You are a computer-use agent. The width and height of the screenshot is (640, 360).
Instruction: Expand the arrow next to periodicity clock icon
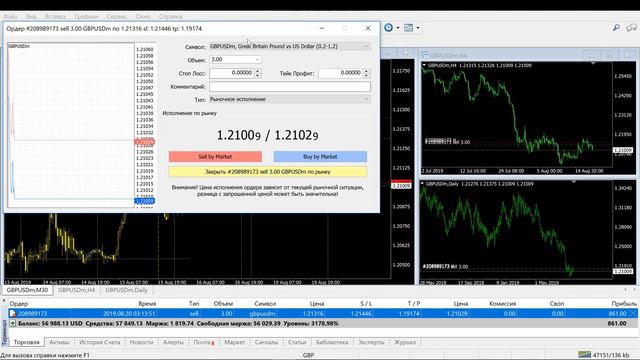tap(398, 28)
